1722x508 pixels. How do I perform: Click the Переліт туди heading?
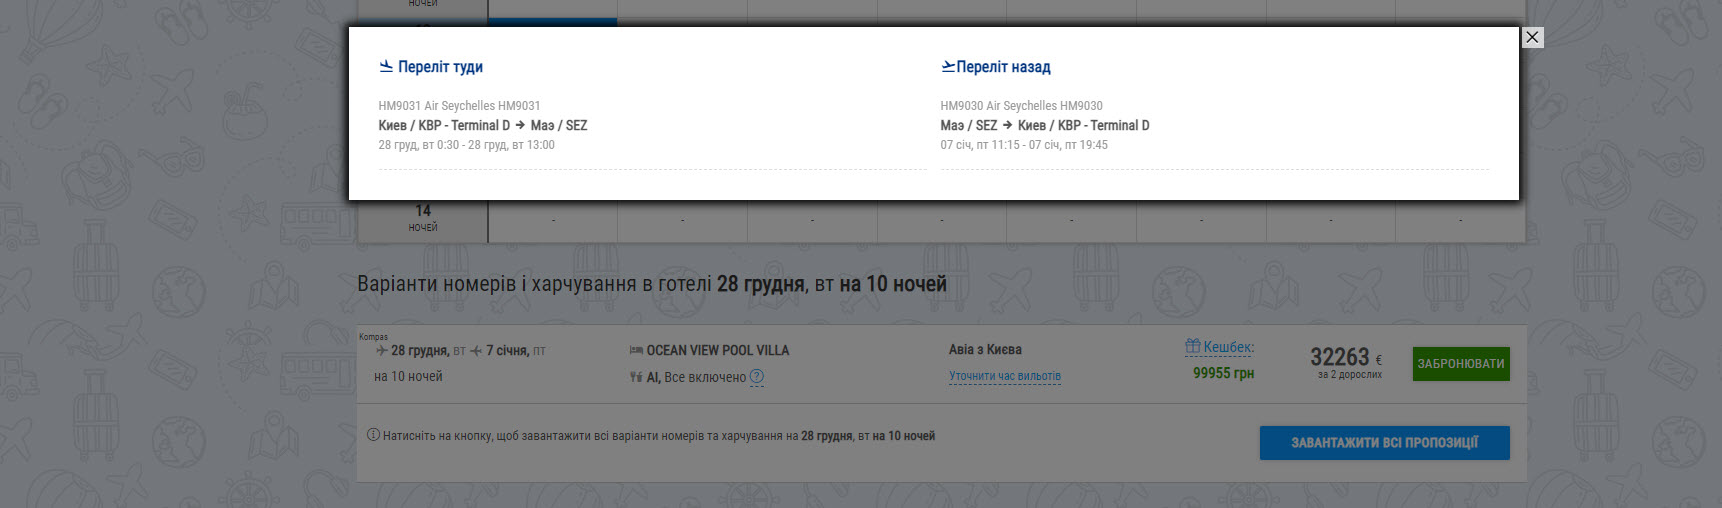(440, 67)
